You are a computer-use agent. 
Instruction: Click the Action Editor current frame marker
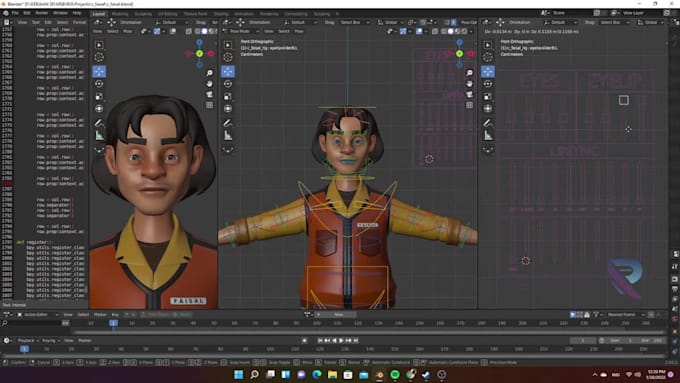(113, 323)
